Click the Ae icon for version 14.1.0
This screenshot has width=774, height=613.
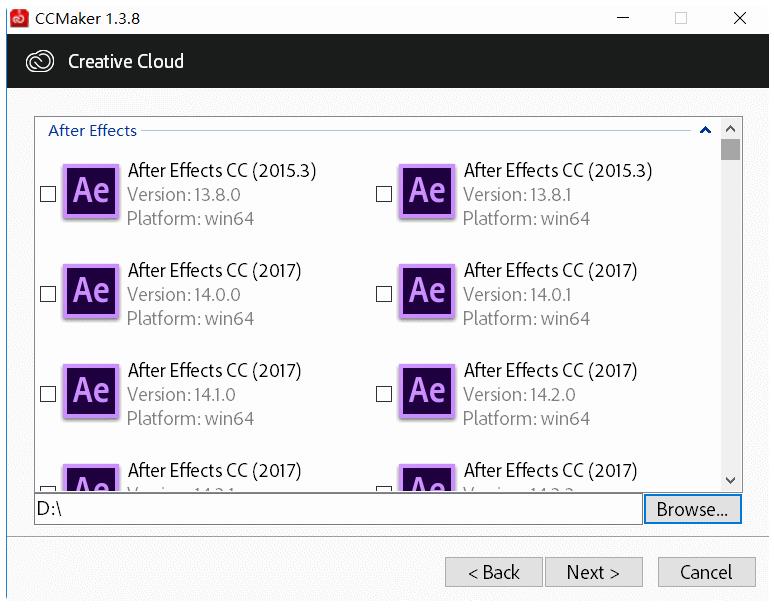click(91, 391)
